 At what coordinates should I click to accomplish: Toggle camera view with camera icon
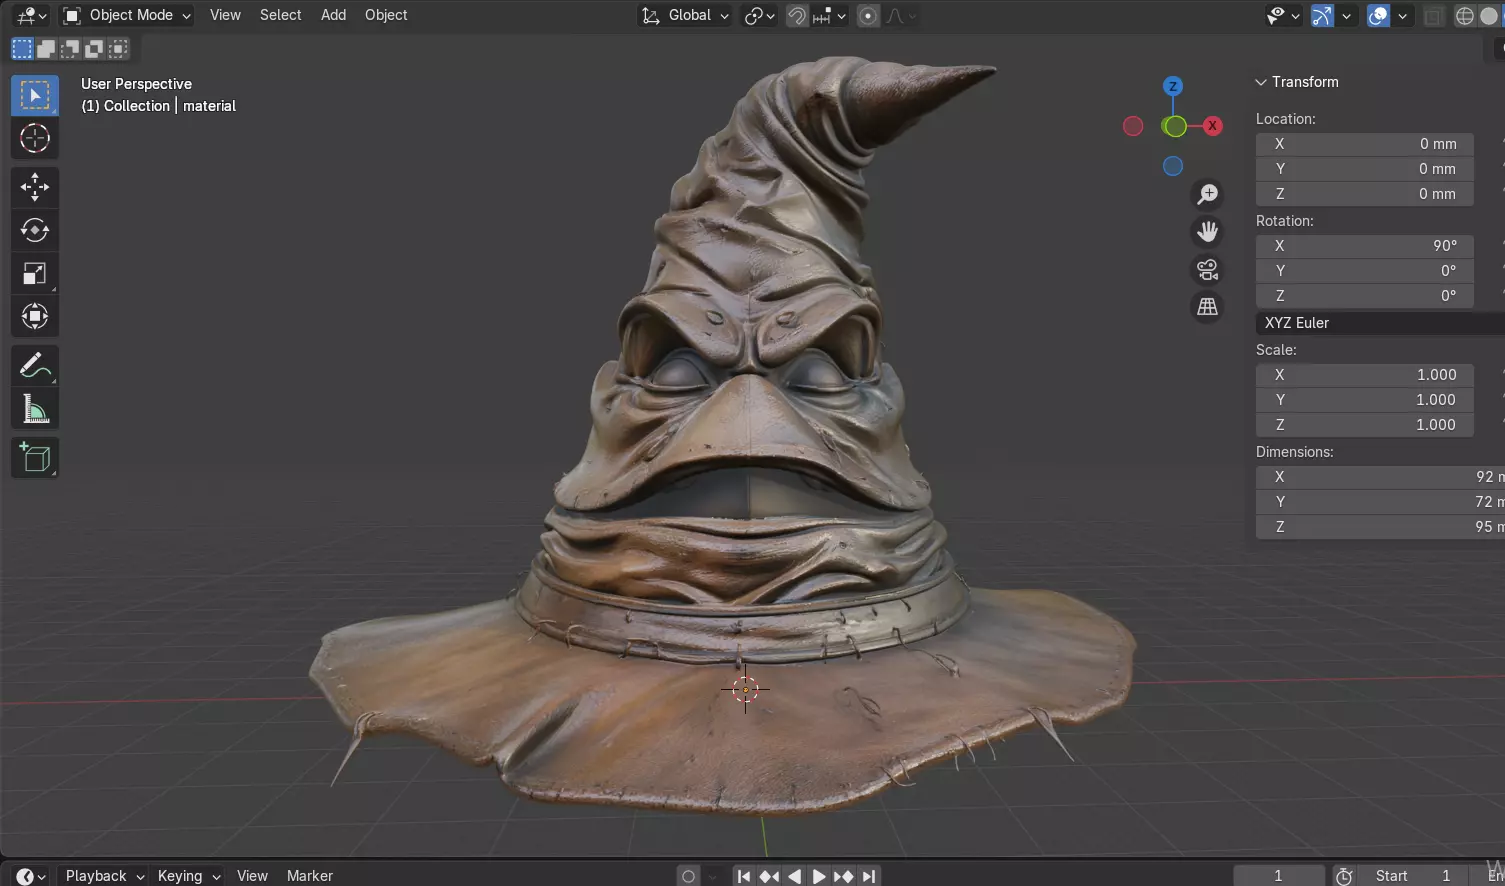(1208, 270)
